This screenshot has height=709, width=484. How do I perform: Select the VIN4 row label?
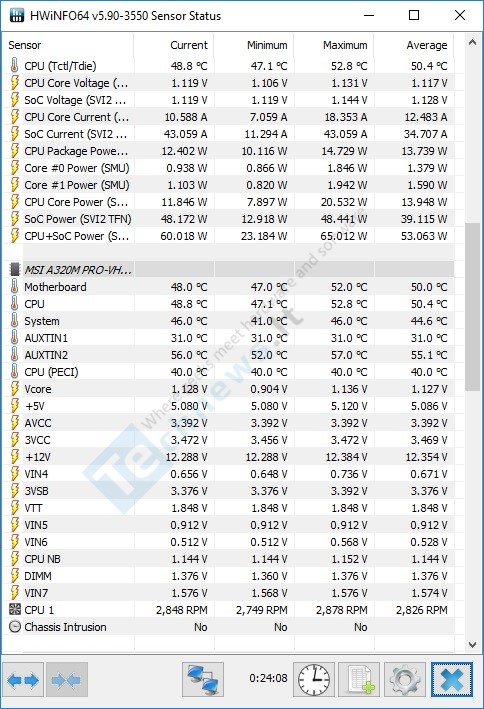tap(36, 474)
